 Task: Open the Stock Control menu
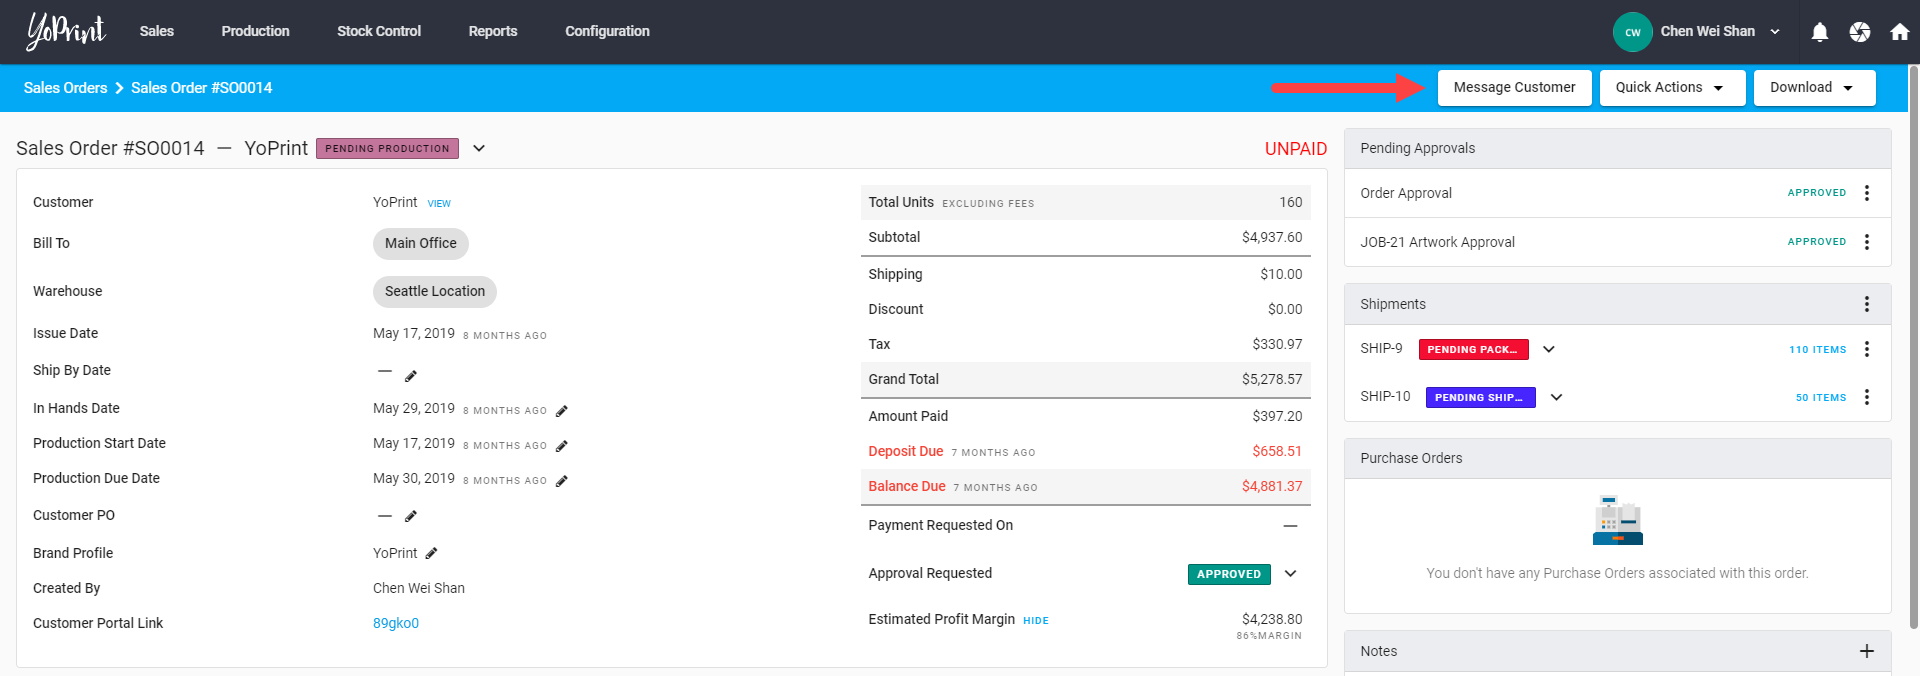(x=379, y=31)
